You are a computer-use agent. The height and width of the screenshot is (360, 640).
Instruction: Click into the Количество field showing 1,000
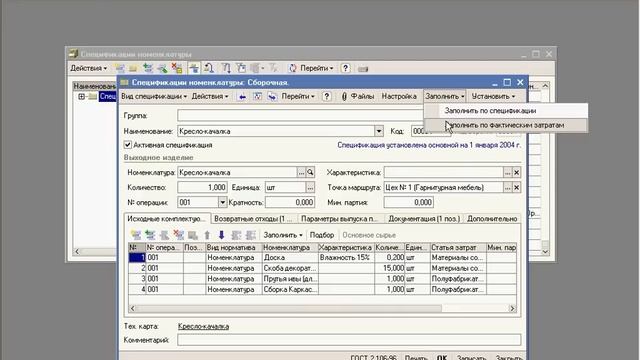click(x=202, y=187)
